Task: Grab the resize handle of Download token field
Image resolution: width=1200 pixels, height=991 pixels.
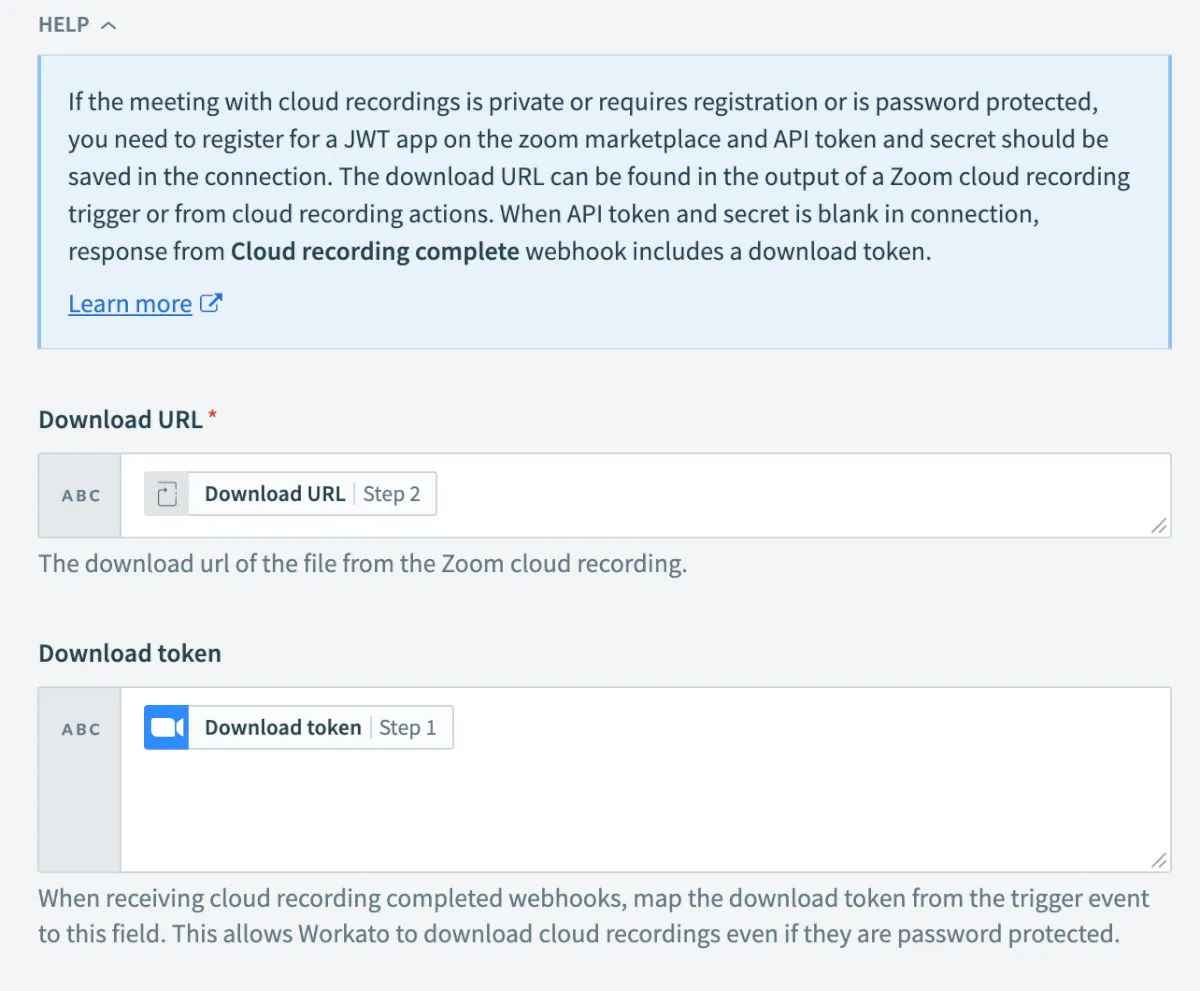Action: tap(1158, 860)
